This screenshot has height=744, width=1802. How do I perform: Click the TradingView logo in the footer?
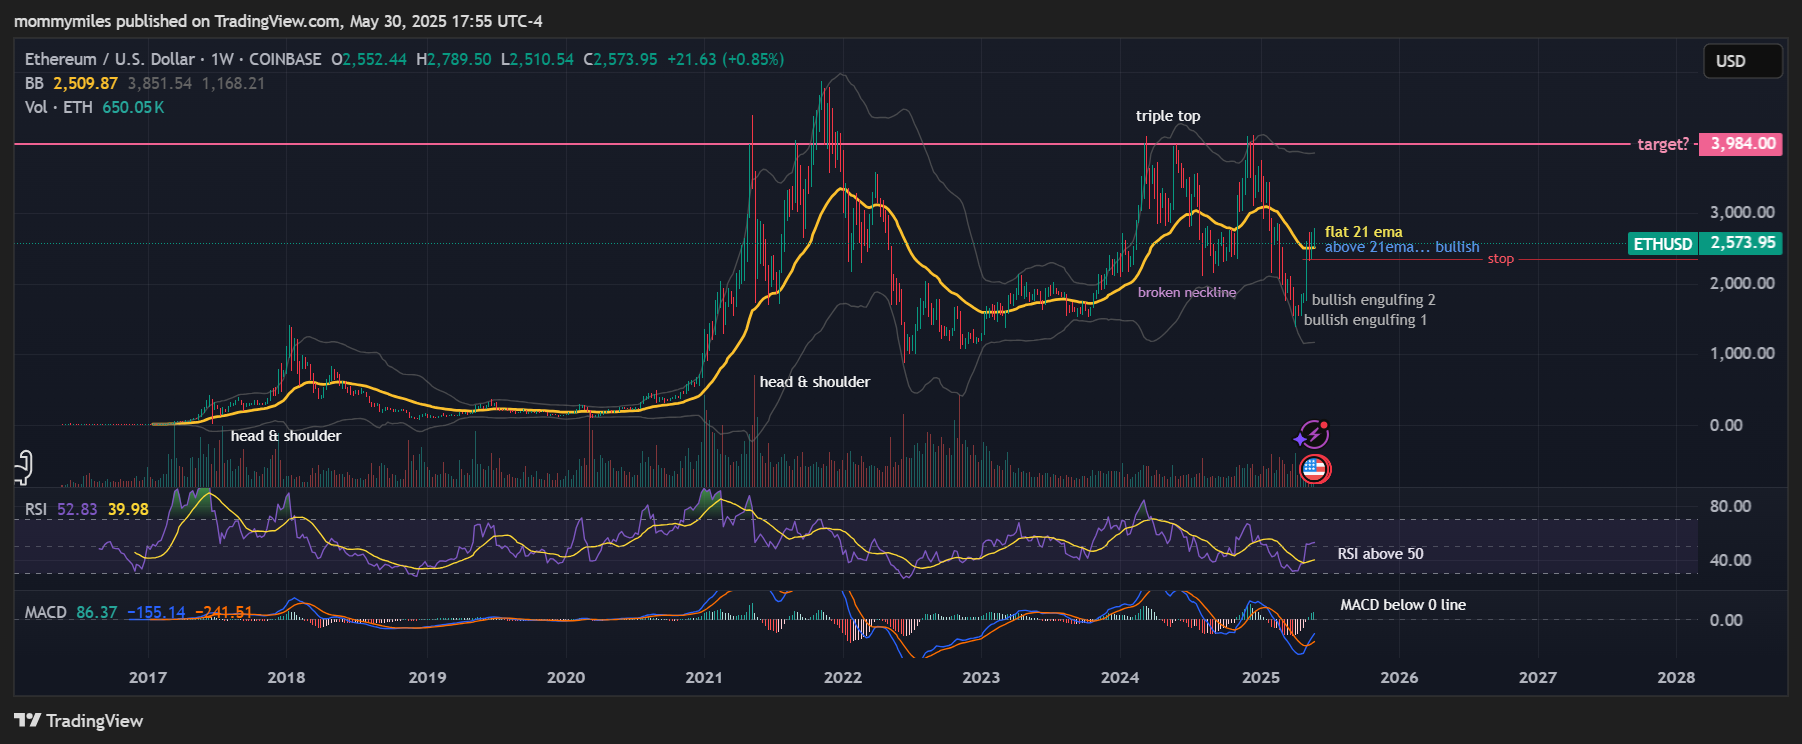click(79, 721)
